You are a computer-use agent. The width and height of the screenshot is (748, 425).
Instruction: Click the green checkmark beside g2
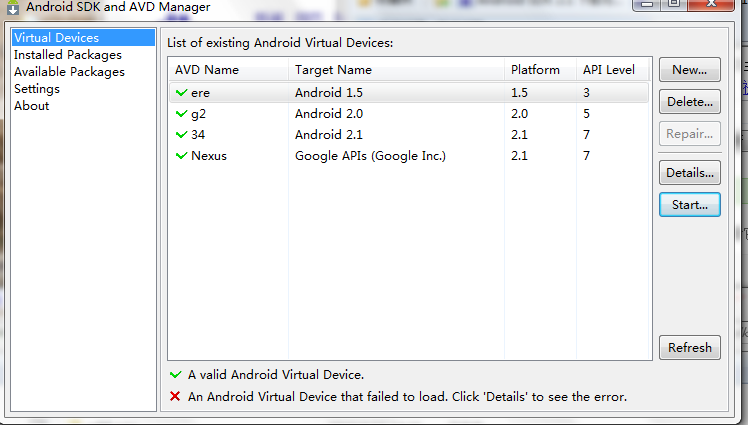coord(181,114)
